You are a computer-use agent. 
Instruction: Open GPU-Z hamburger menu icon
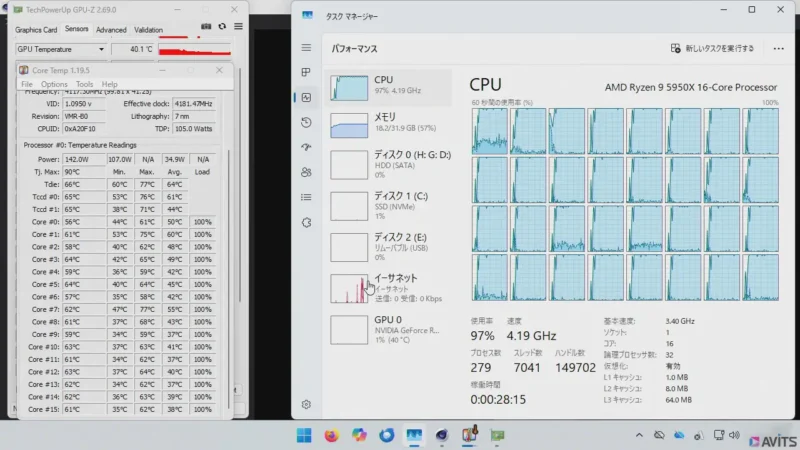(x=238, y=26)
